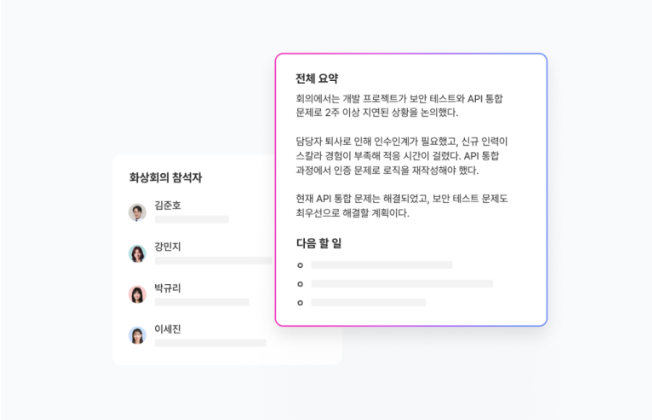Select participant name 박규리

click(x=168, y=287)
